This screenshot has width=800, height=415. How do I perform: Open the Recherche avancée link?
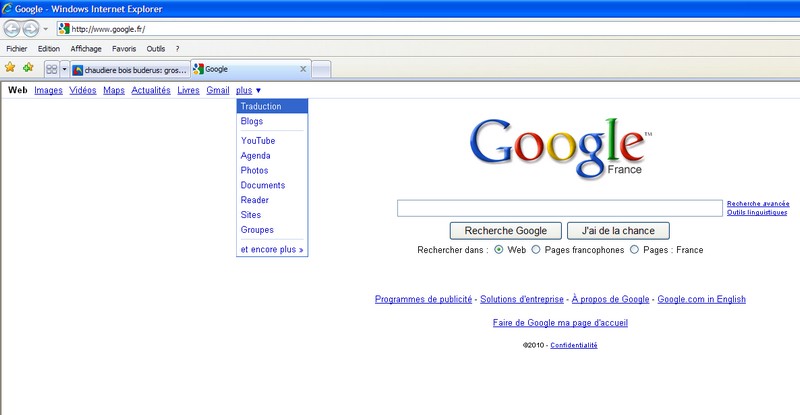point(758,204)
